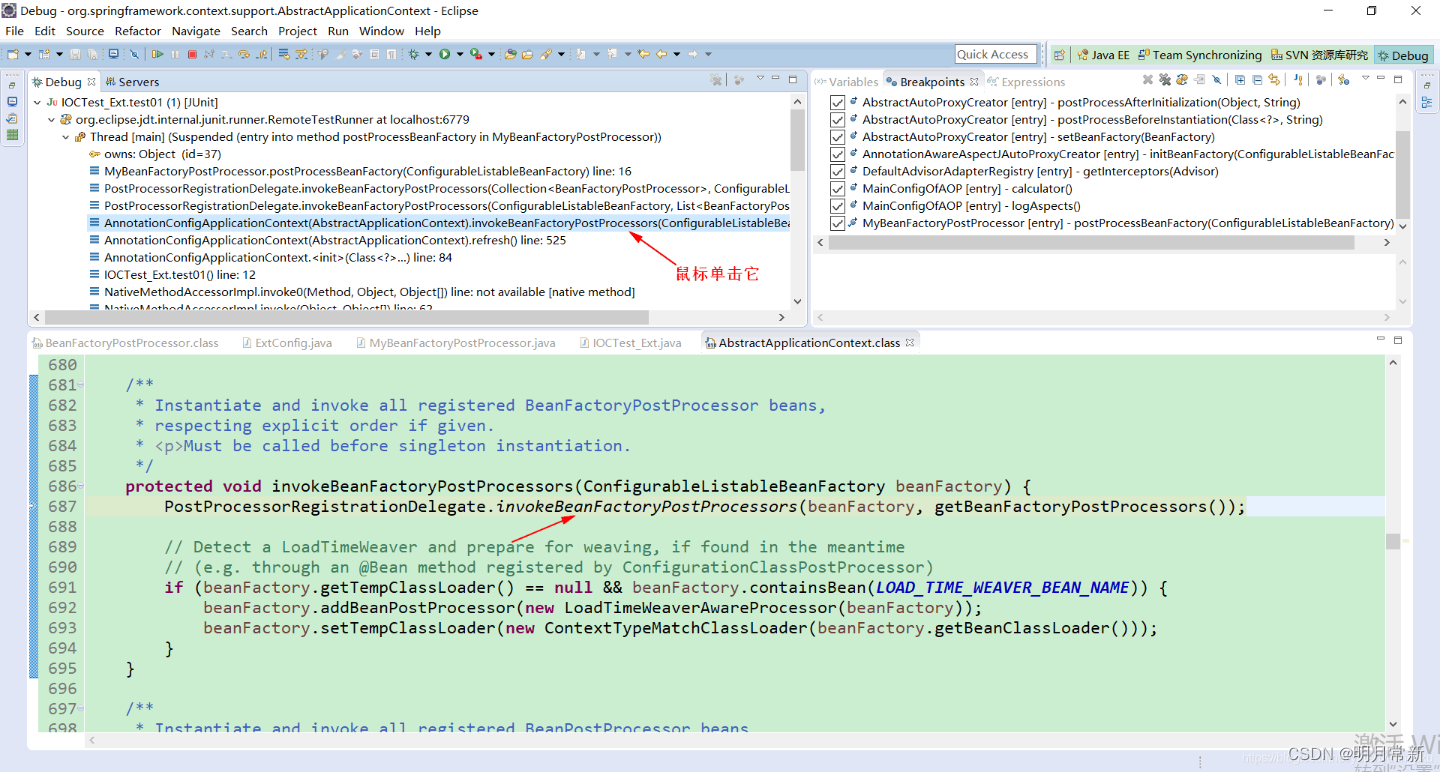Click the Open Type toolbar icon
The height and width of the screenshot is (772, 1440).
point(510,54)
